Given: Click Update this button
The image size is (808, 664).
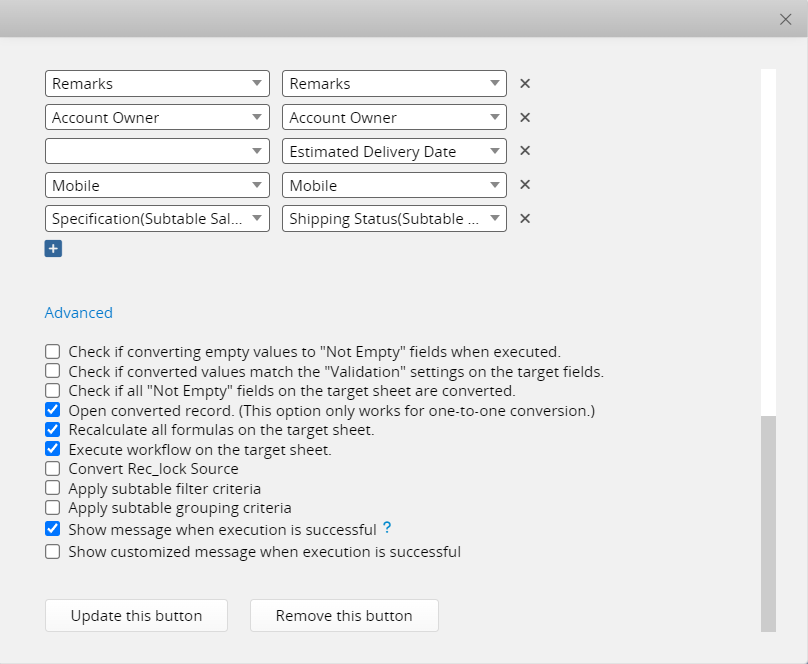Looking at the screenshot, I should [x=136, y=616].
